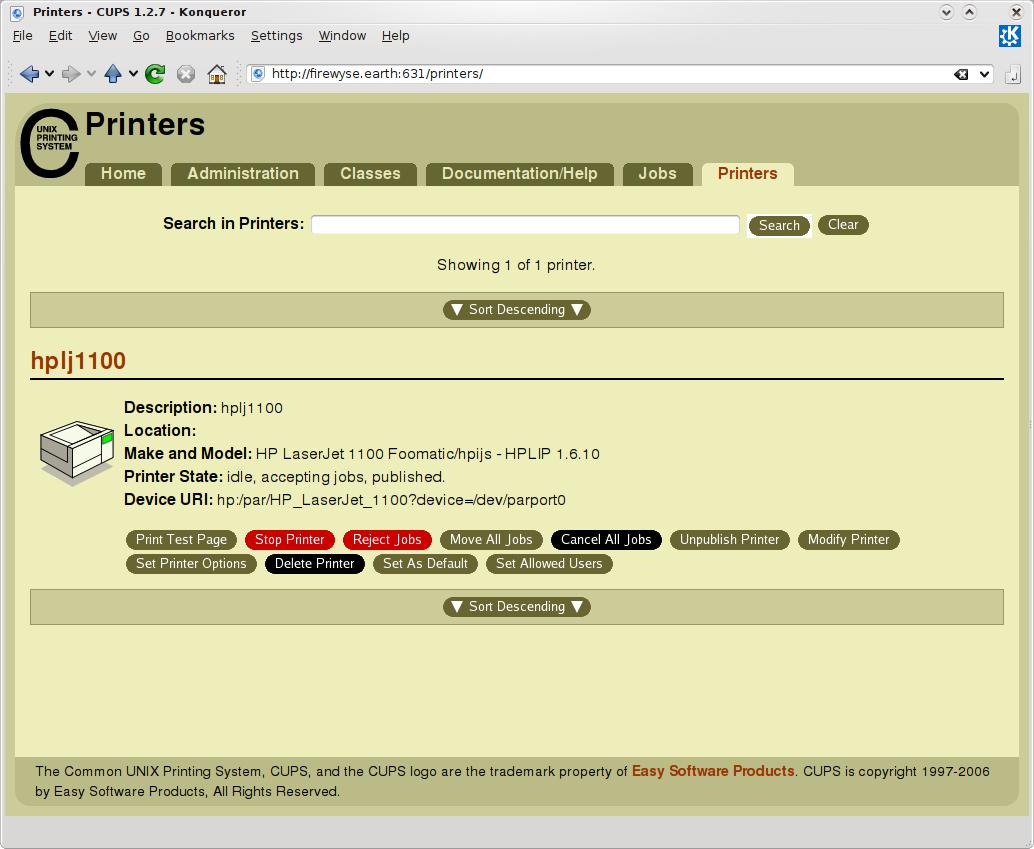Switch to the Classes tab
The image size is (1034, 849).
point(370,173)
